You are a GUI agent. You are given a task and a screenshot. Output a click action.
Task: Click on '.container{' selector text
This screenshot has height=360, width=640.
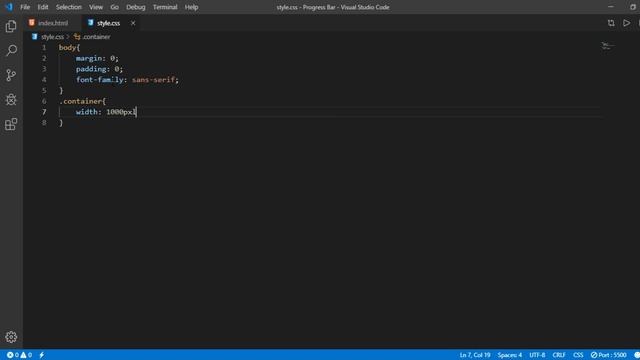[82, 101]
